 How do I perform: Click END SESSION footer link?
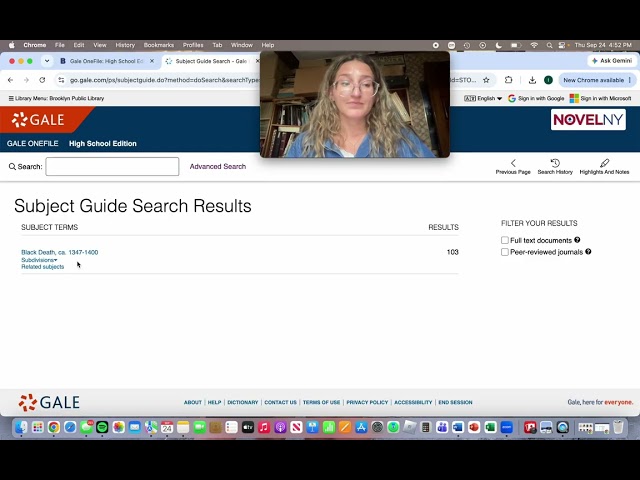click(x=455, y=402)
